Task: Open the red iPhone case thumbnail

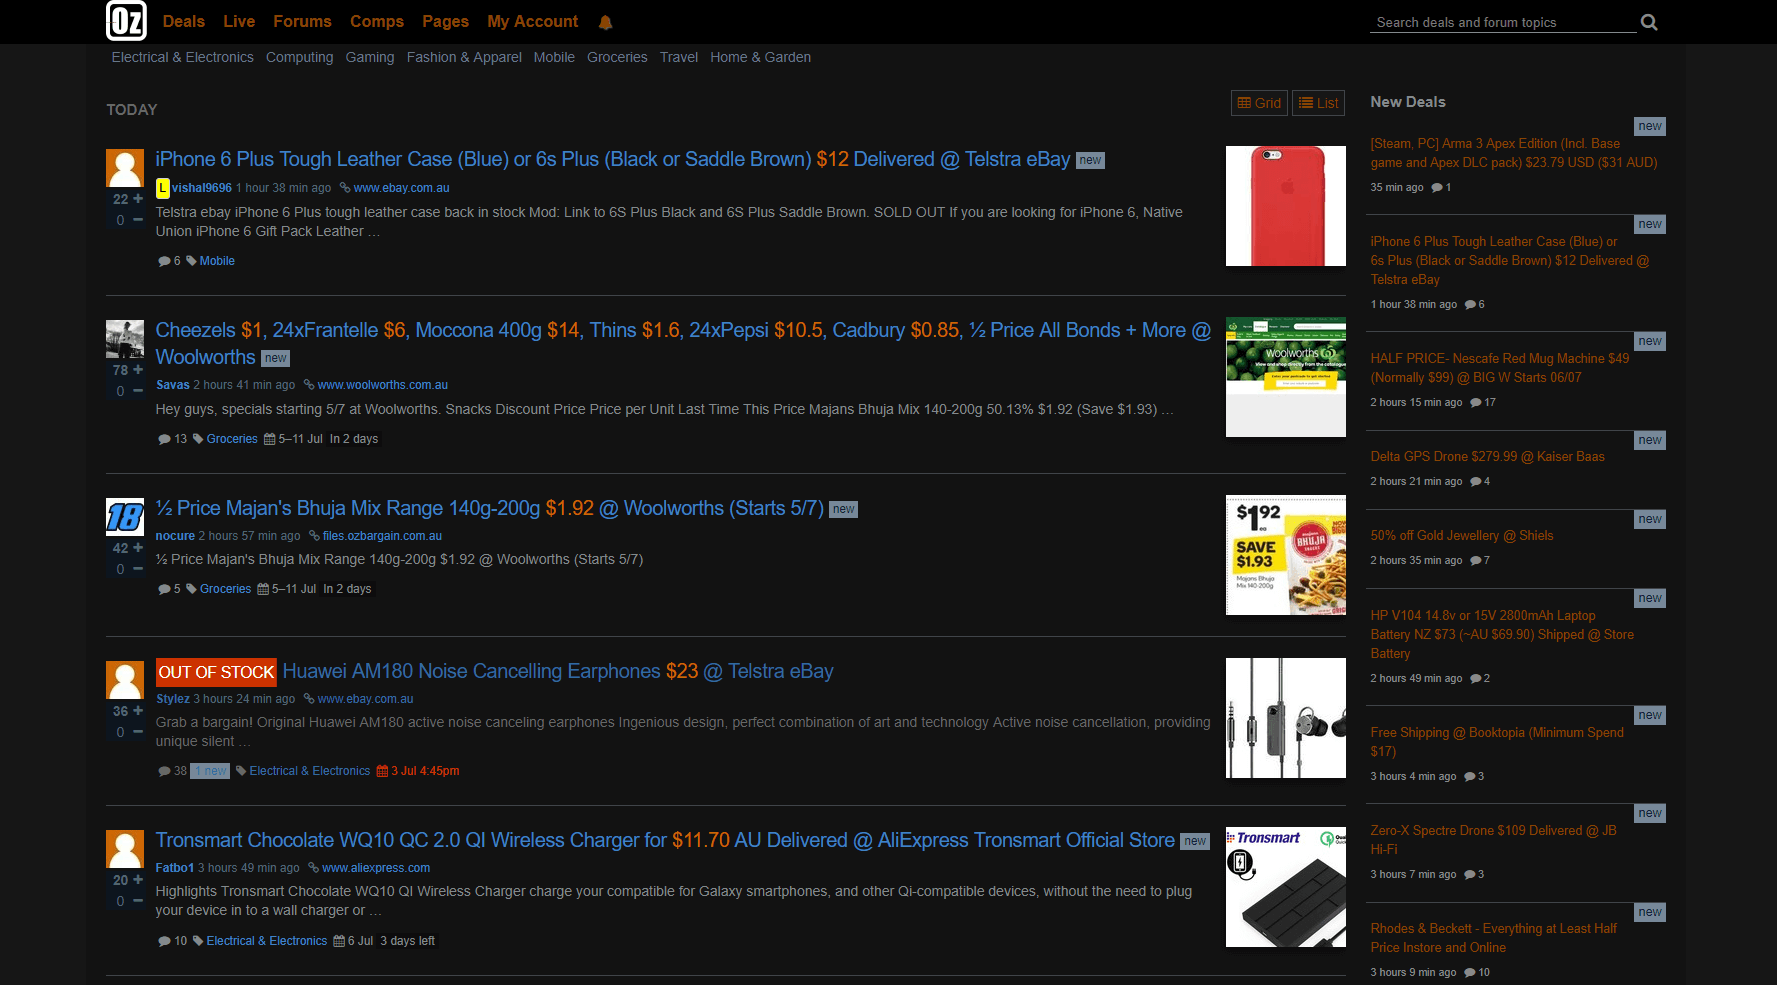Action: pyautogui.click(x=1286, y=206)
